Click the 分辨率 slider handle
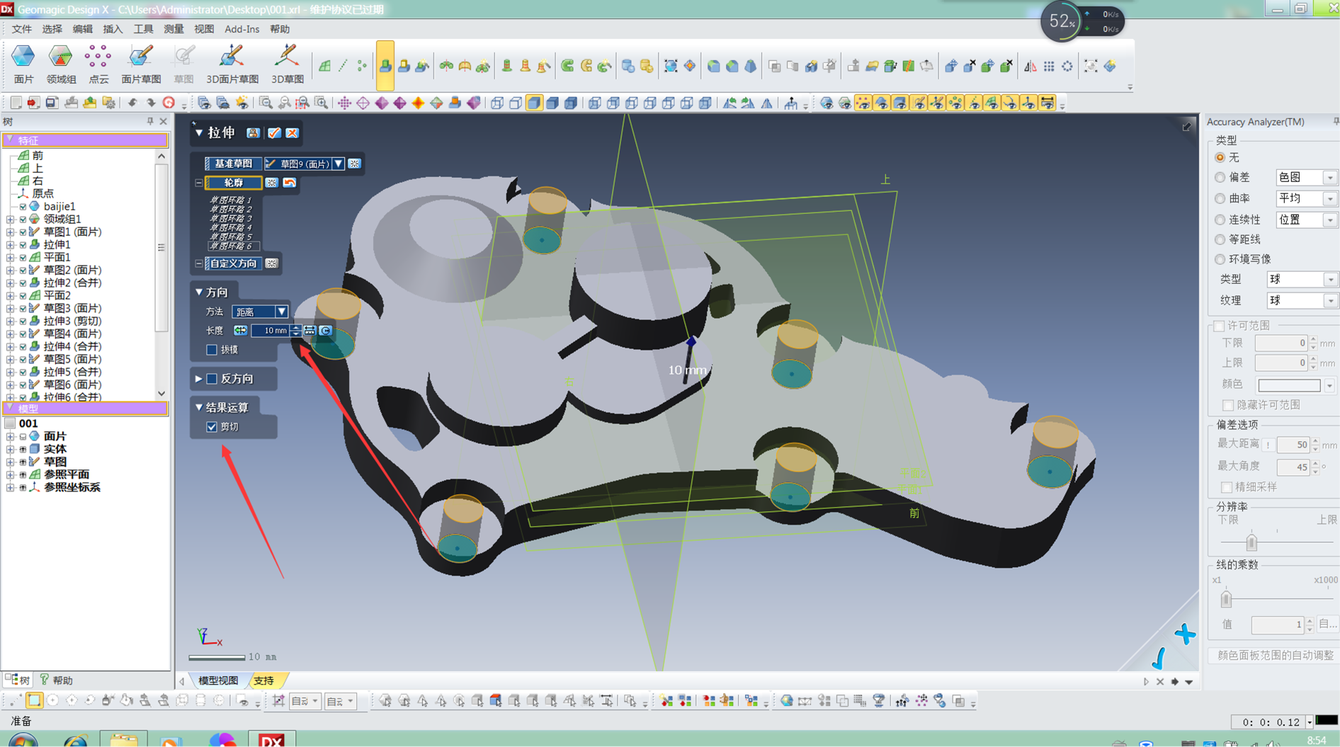The height and width of the screenshot is (747, 1340). pyautogui.click(x=1251, y=542)
